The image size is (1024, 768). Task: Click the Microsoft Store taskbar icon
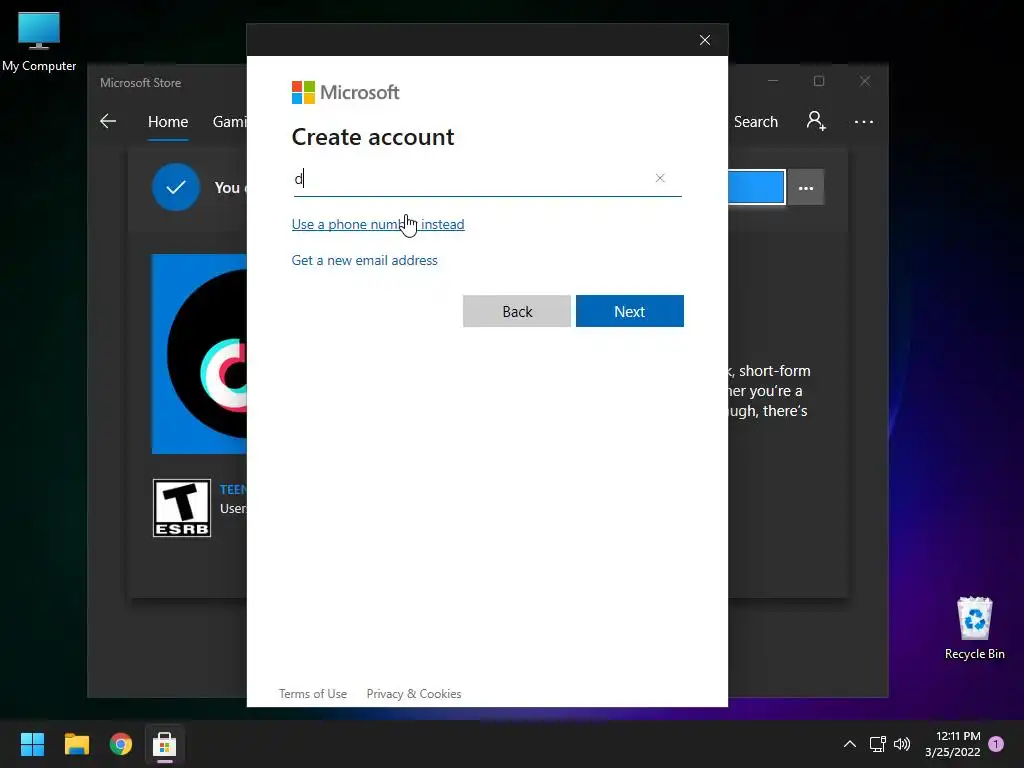click(x=165, y=744)
